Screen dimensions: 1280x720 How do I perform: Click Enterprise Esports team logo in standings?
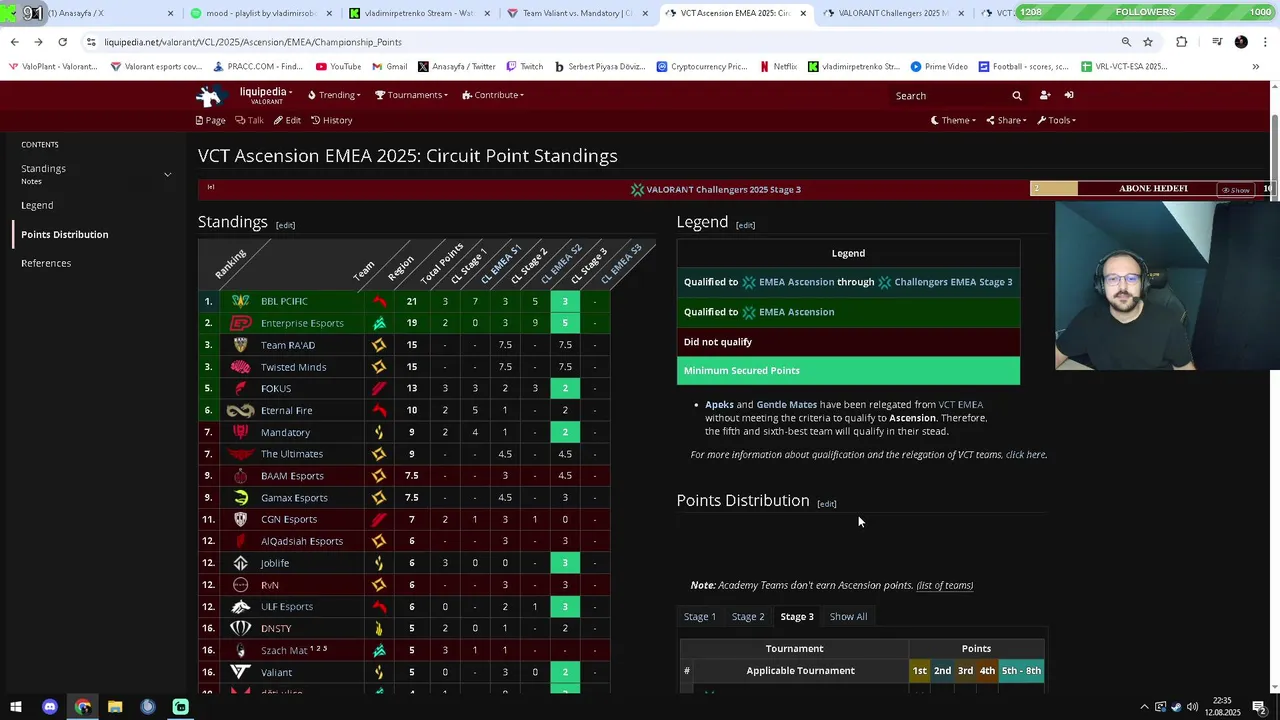click(240, 323)
